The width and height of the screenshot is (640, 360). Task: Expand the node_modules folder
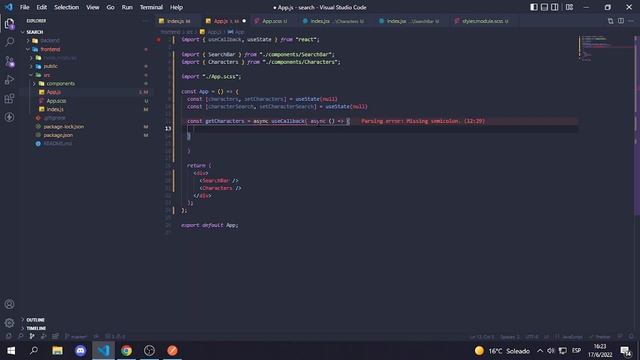pos(60,58)
